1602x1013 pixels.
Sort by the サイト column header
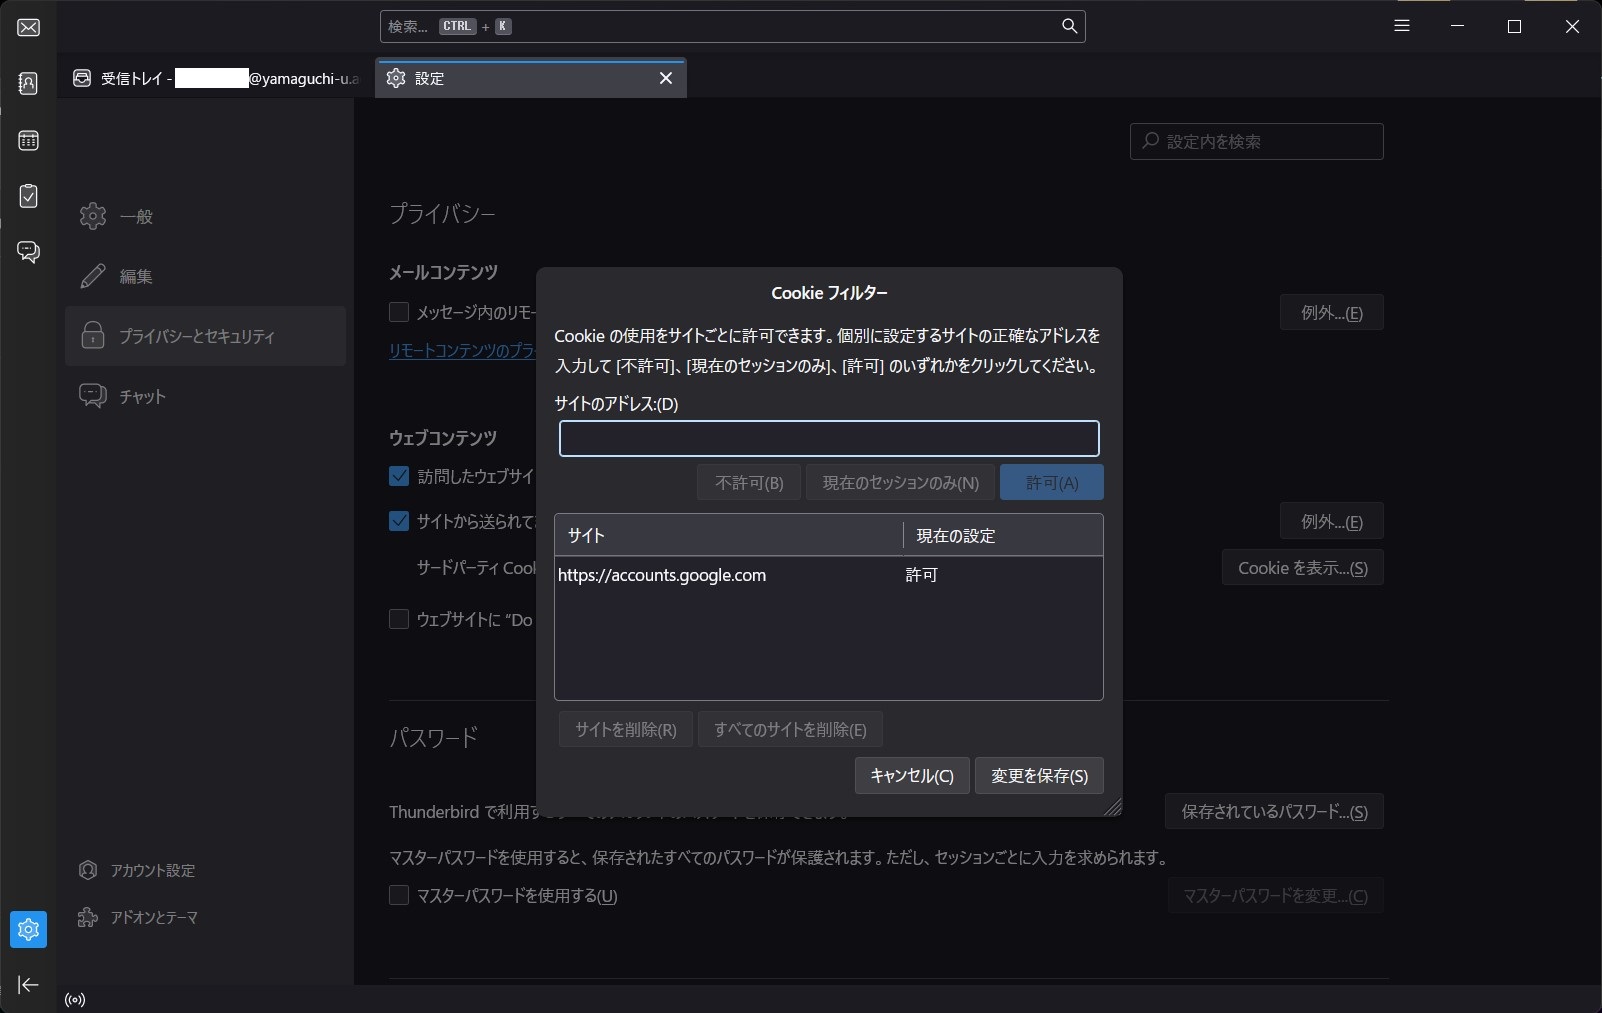click(729, 536)
